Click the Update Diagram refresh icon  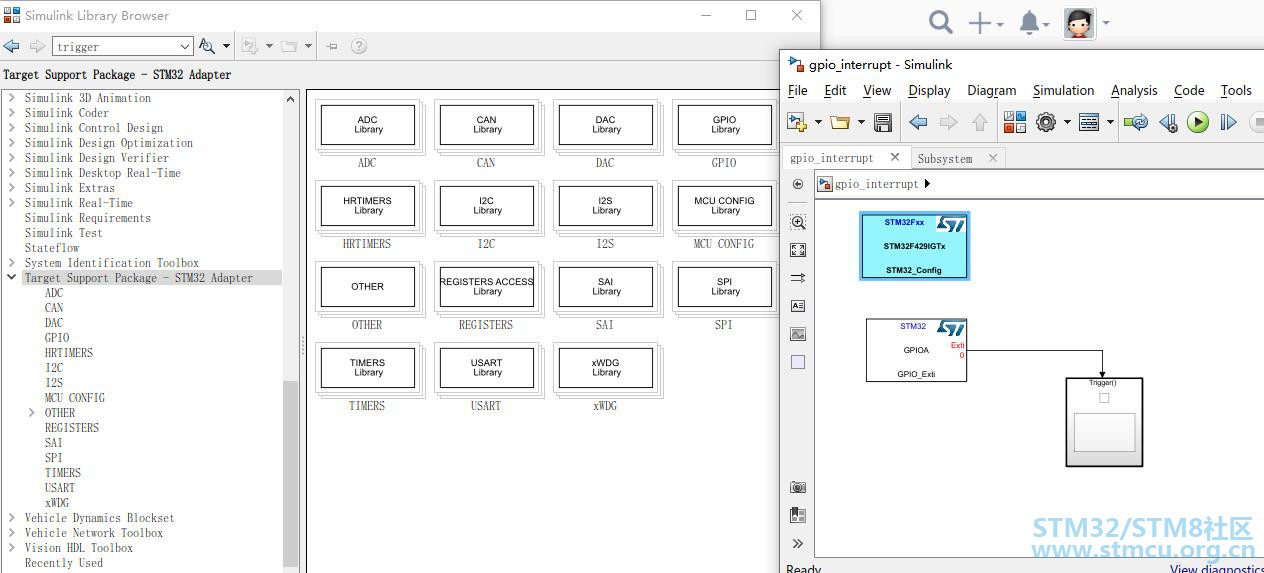pos(1135,122)
